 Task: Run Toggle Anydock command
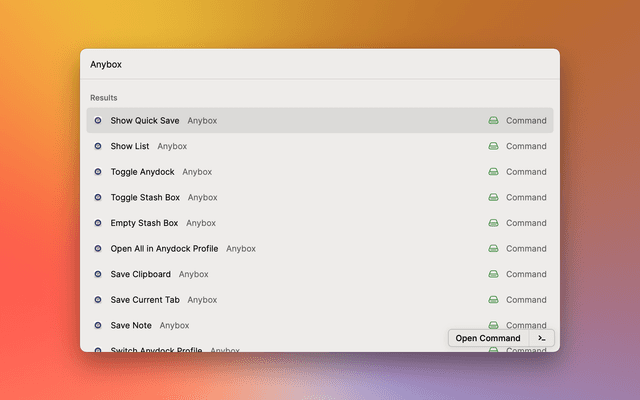coord(142,172)
